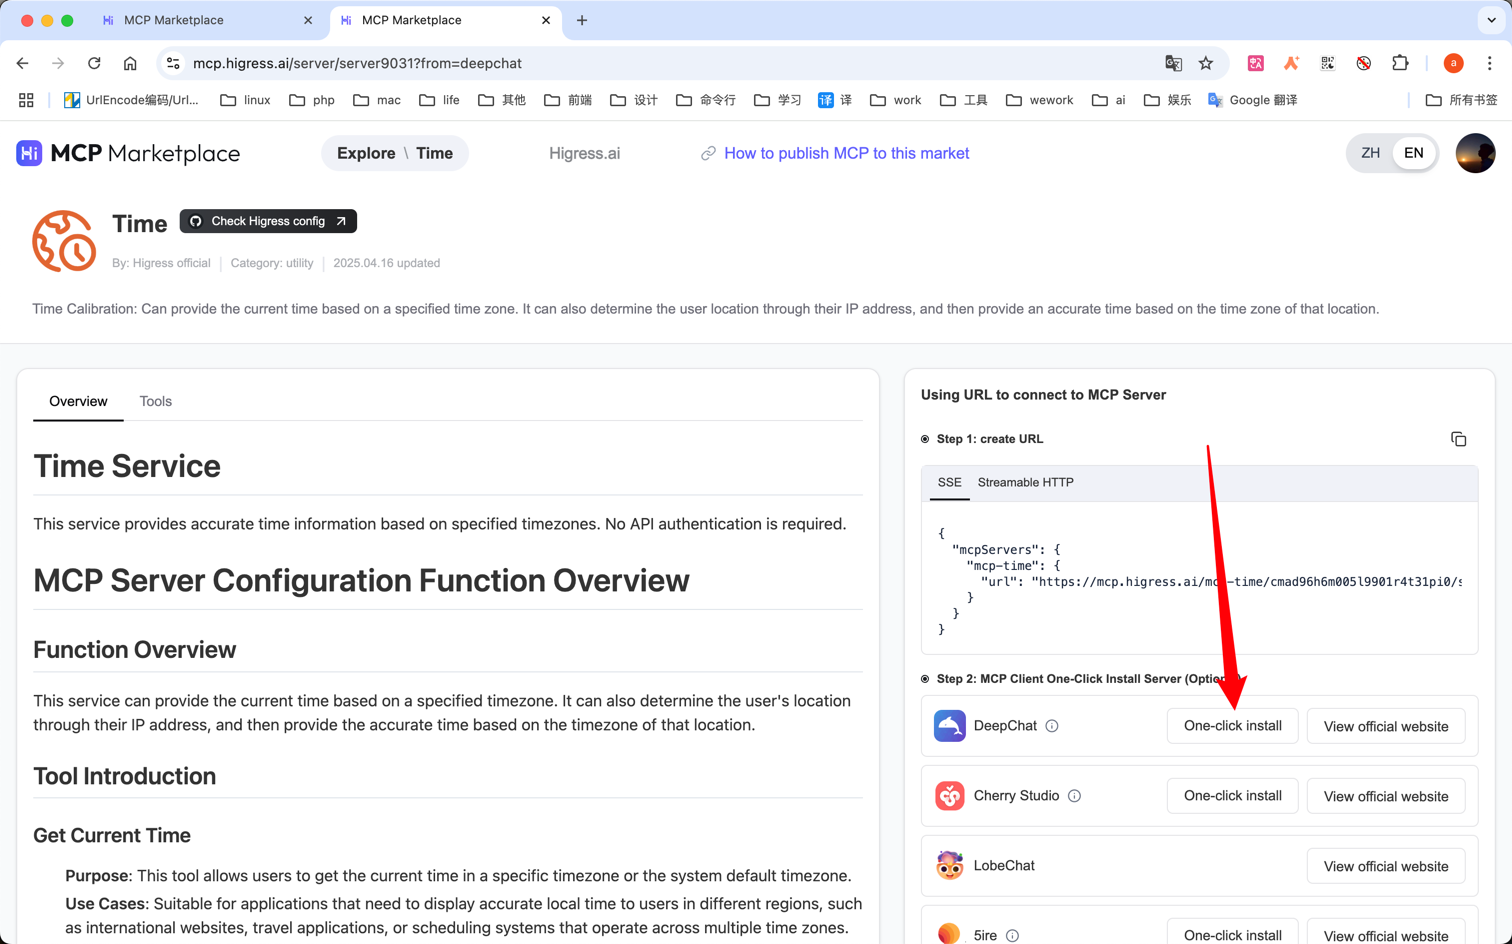Viewport: 1512px width, 944px height.
Task: Go to the browser home icon
Action: click(130, 63)
